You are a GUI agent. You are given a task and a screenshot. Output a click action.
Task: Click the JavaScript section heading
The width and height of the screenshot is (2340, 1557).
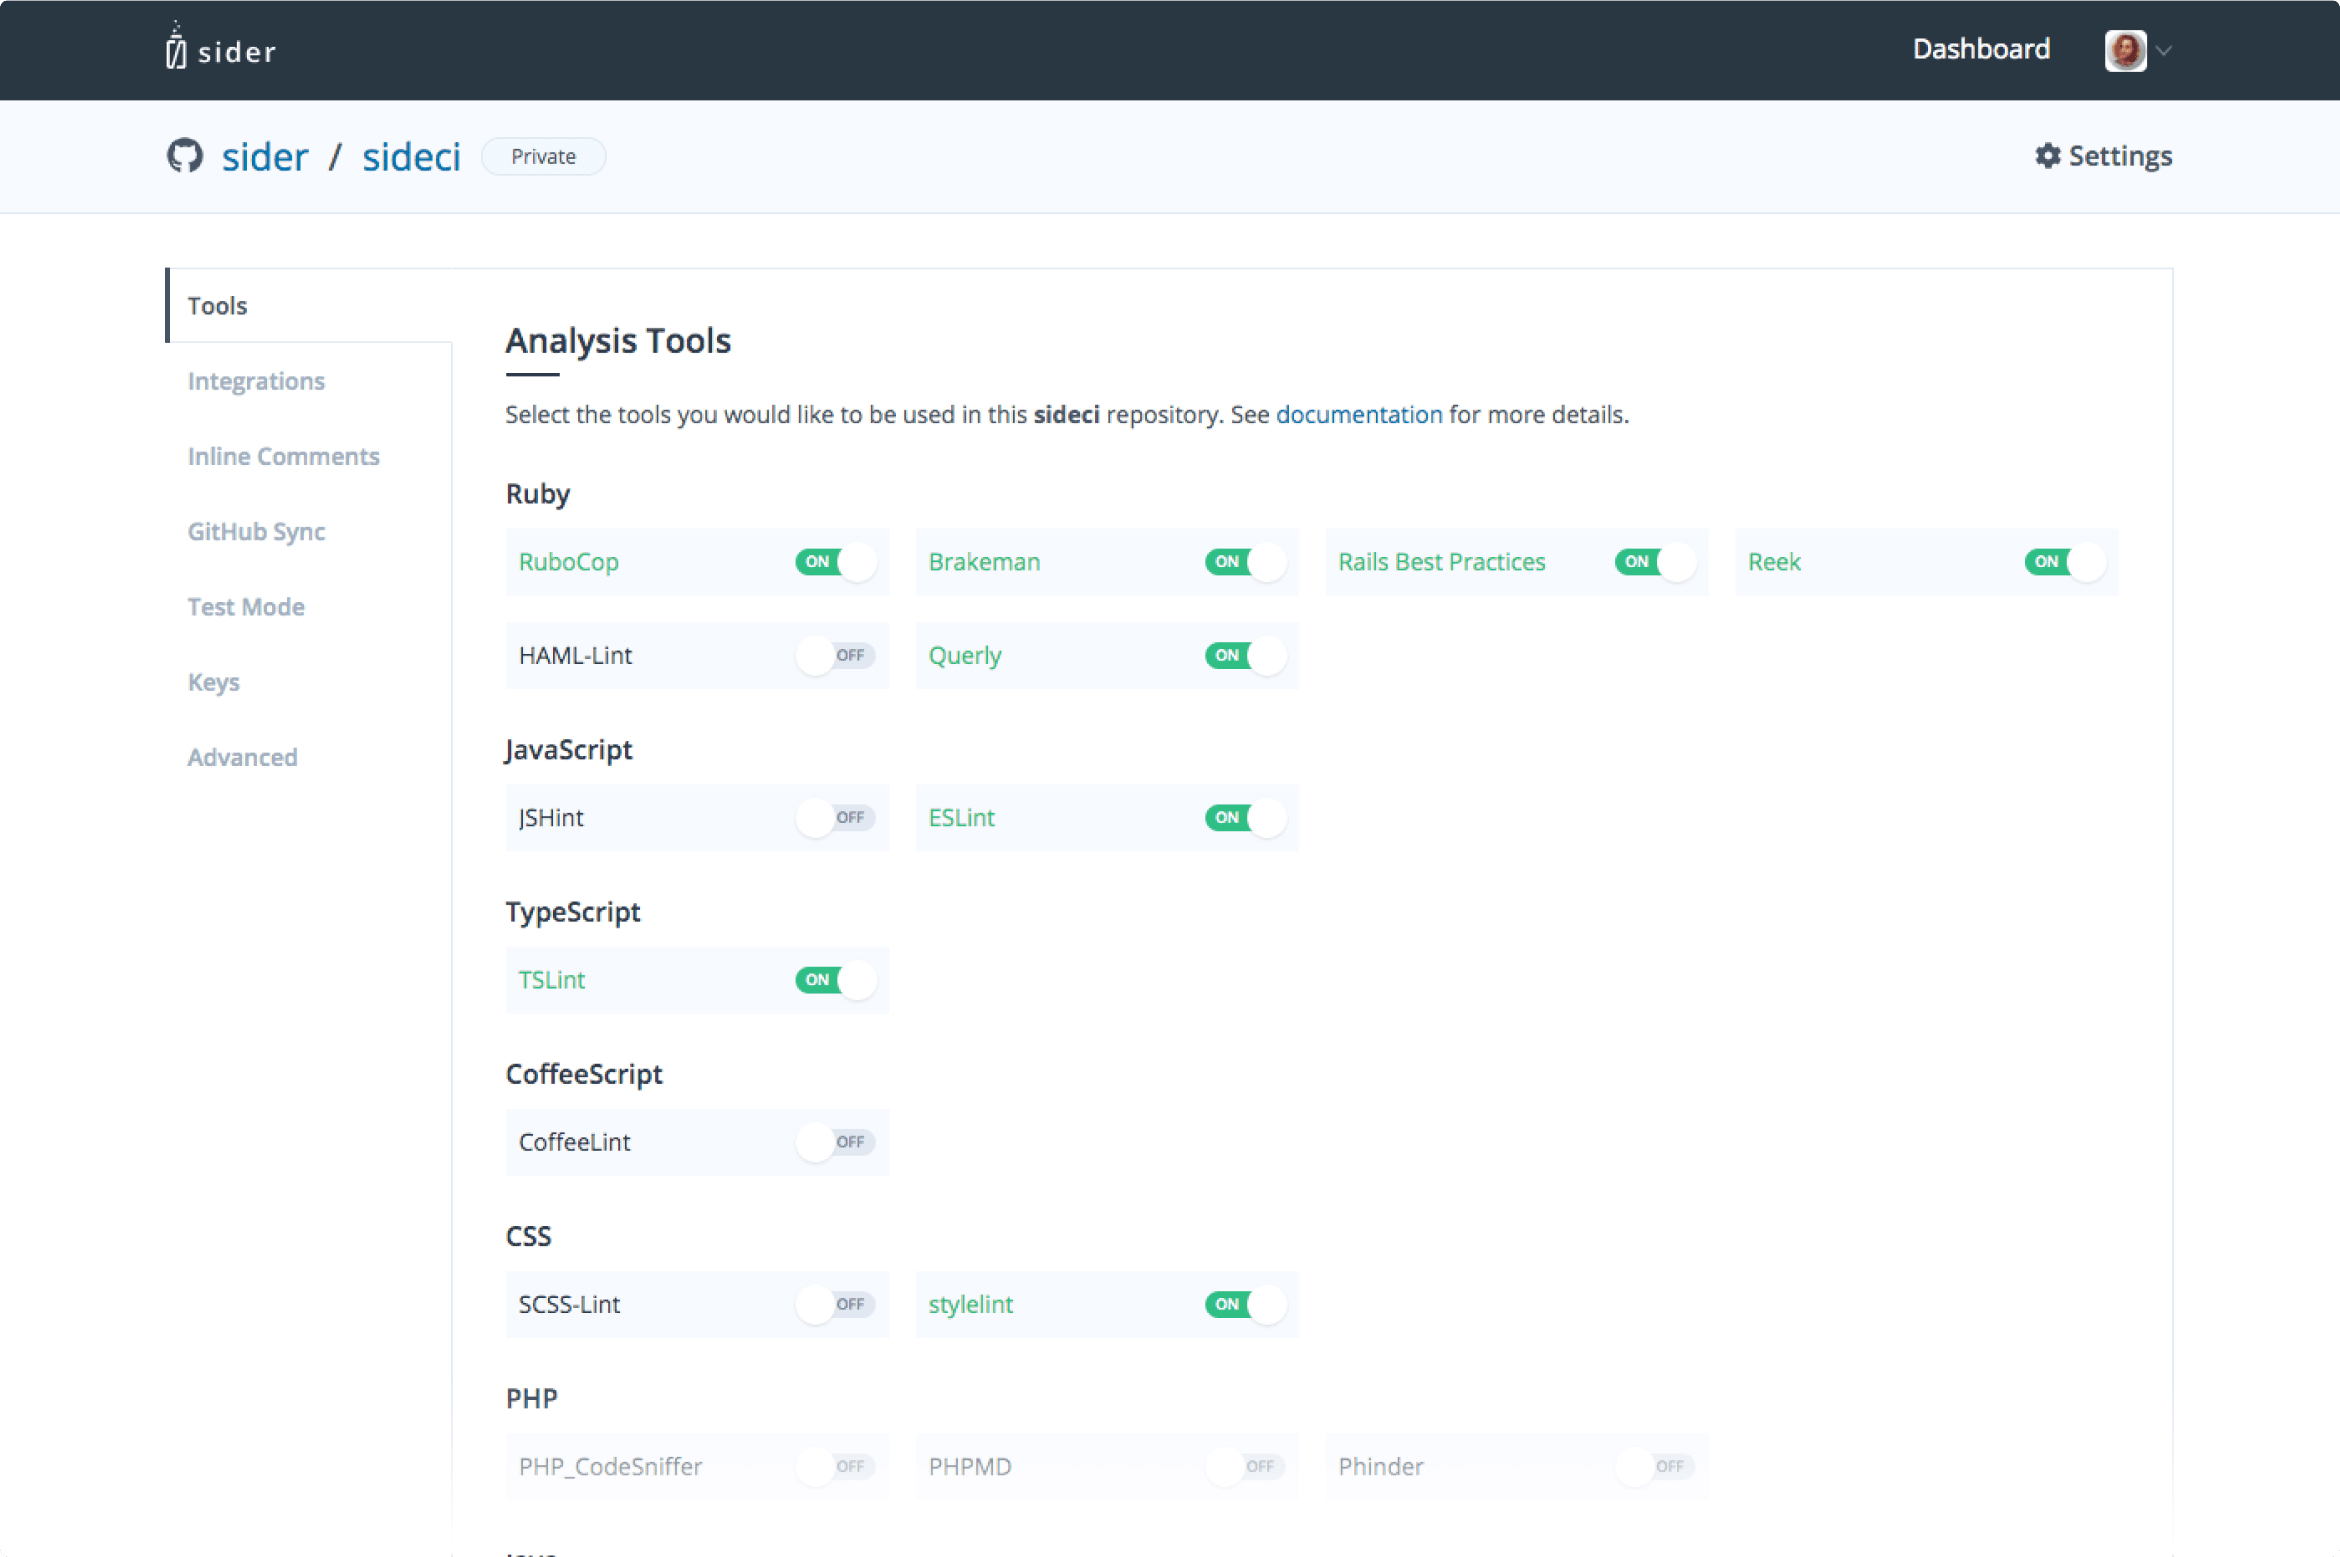(x=569, y=750)
